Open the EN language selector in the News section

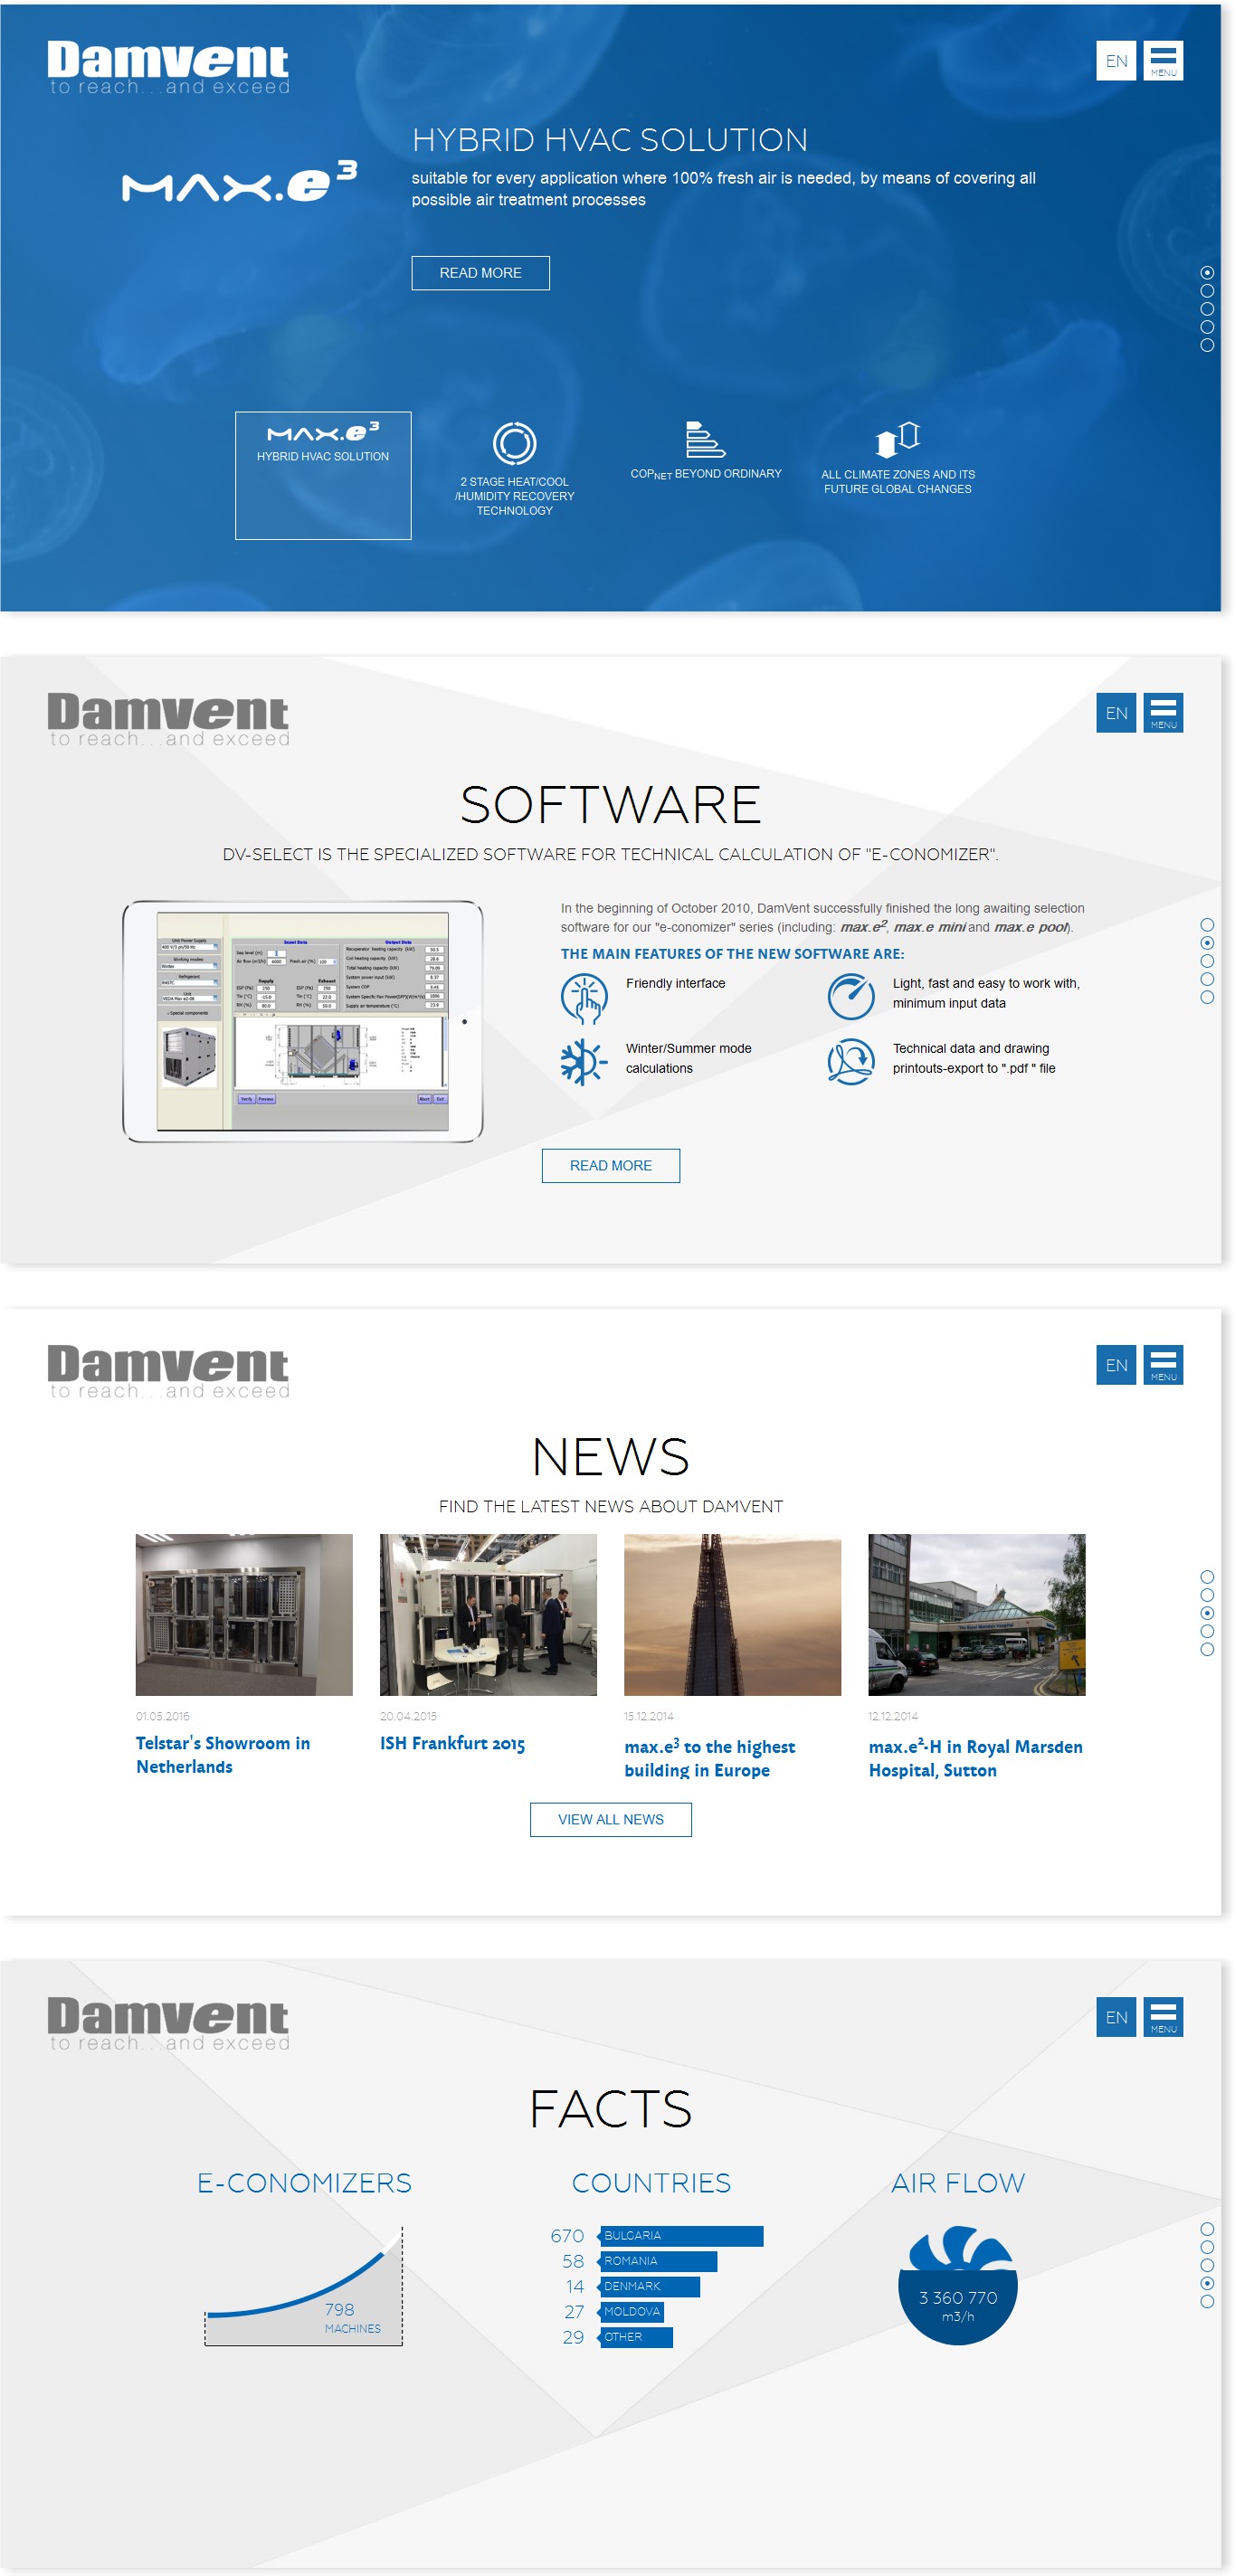click(1116, 1365)
